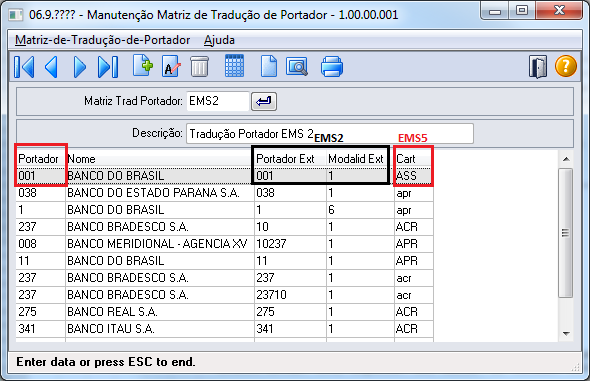Select Portador Ext column header

click(290, 159)
